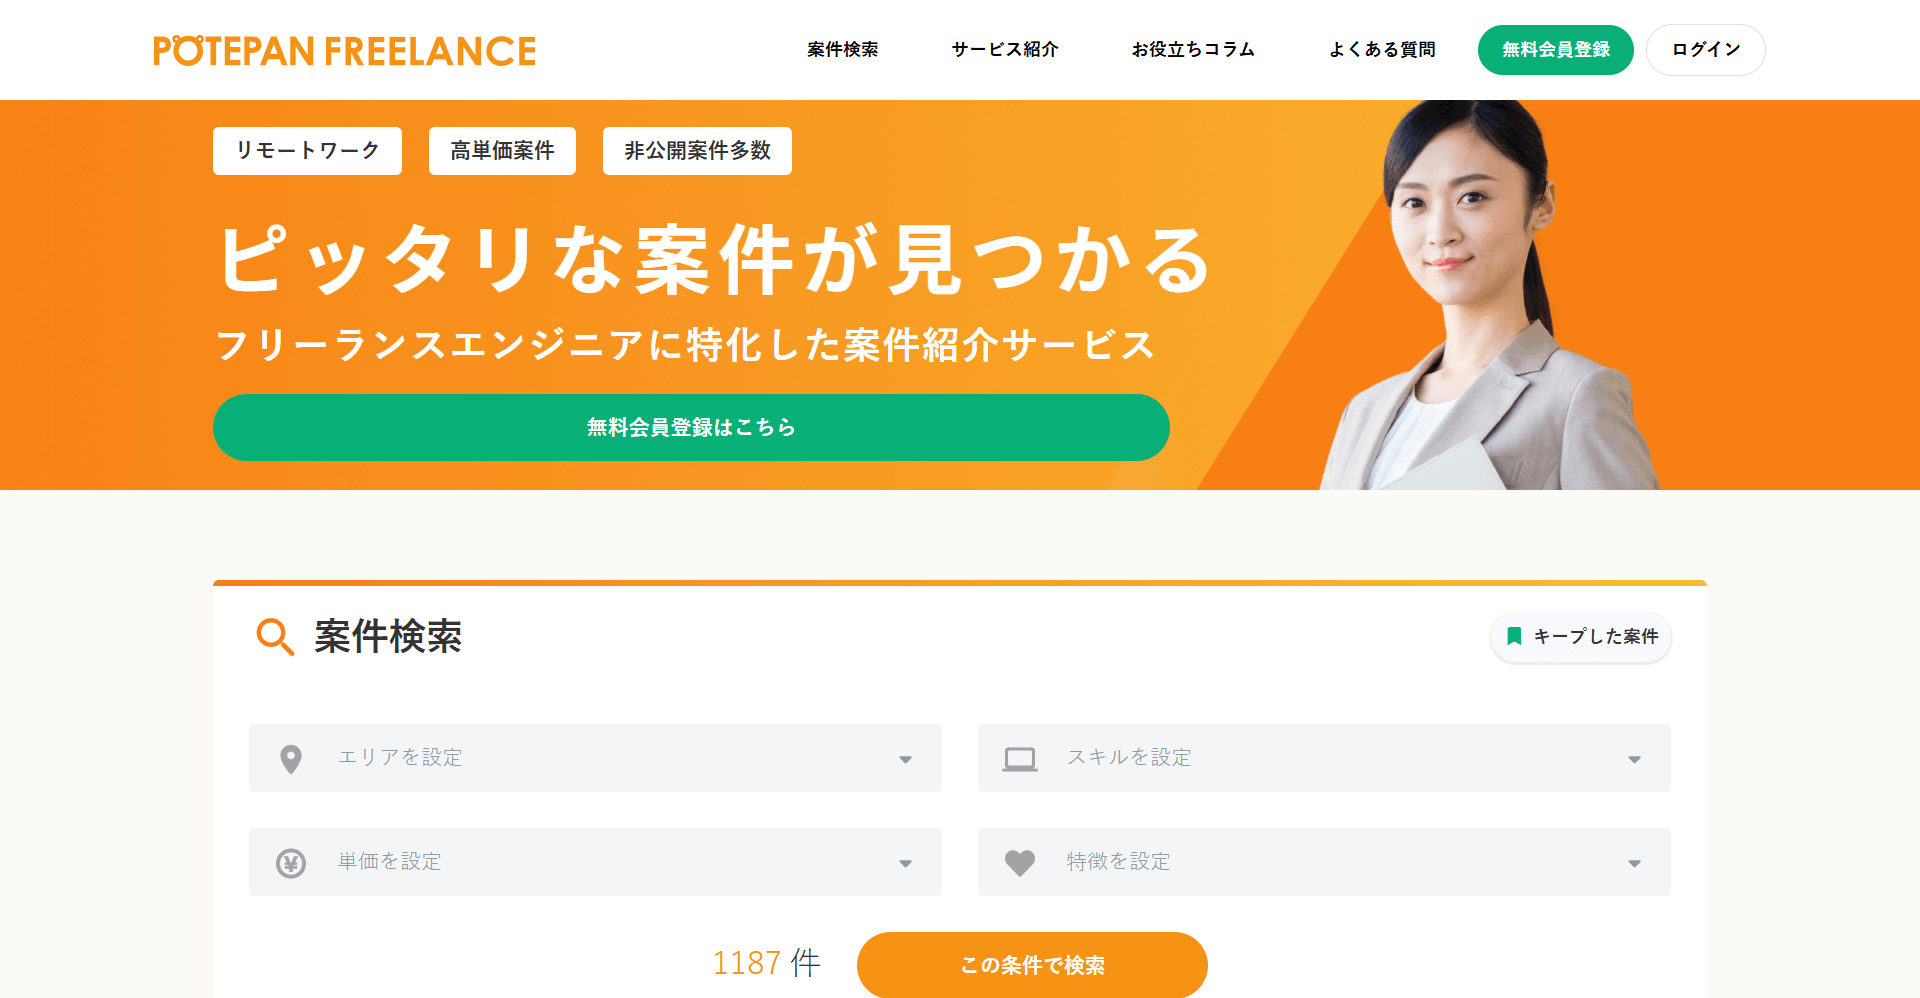
Task: Click the heart feature icon
Action: click(x=1020, y=862)
